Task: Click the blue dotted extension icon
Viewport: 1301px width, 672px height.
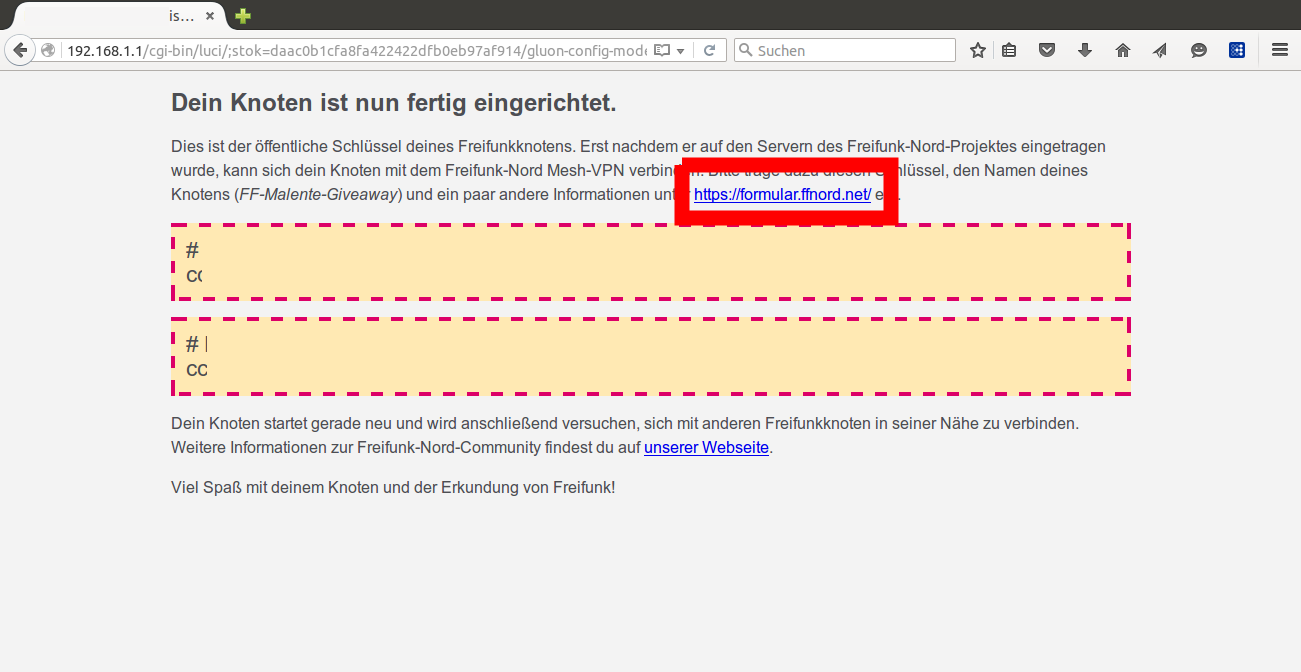Action: point(1237,50)
